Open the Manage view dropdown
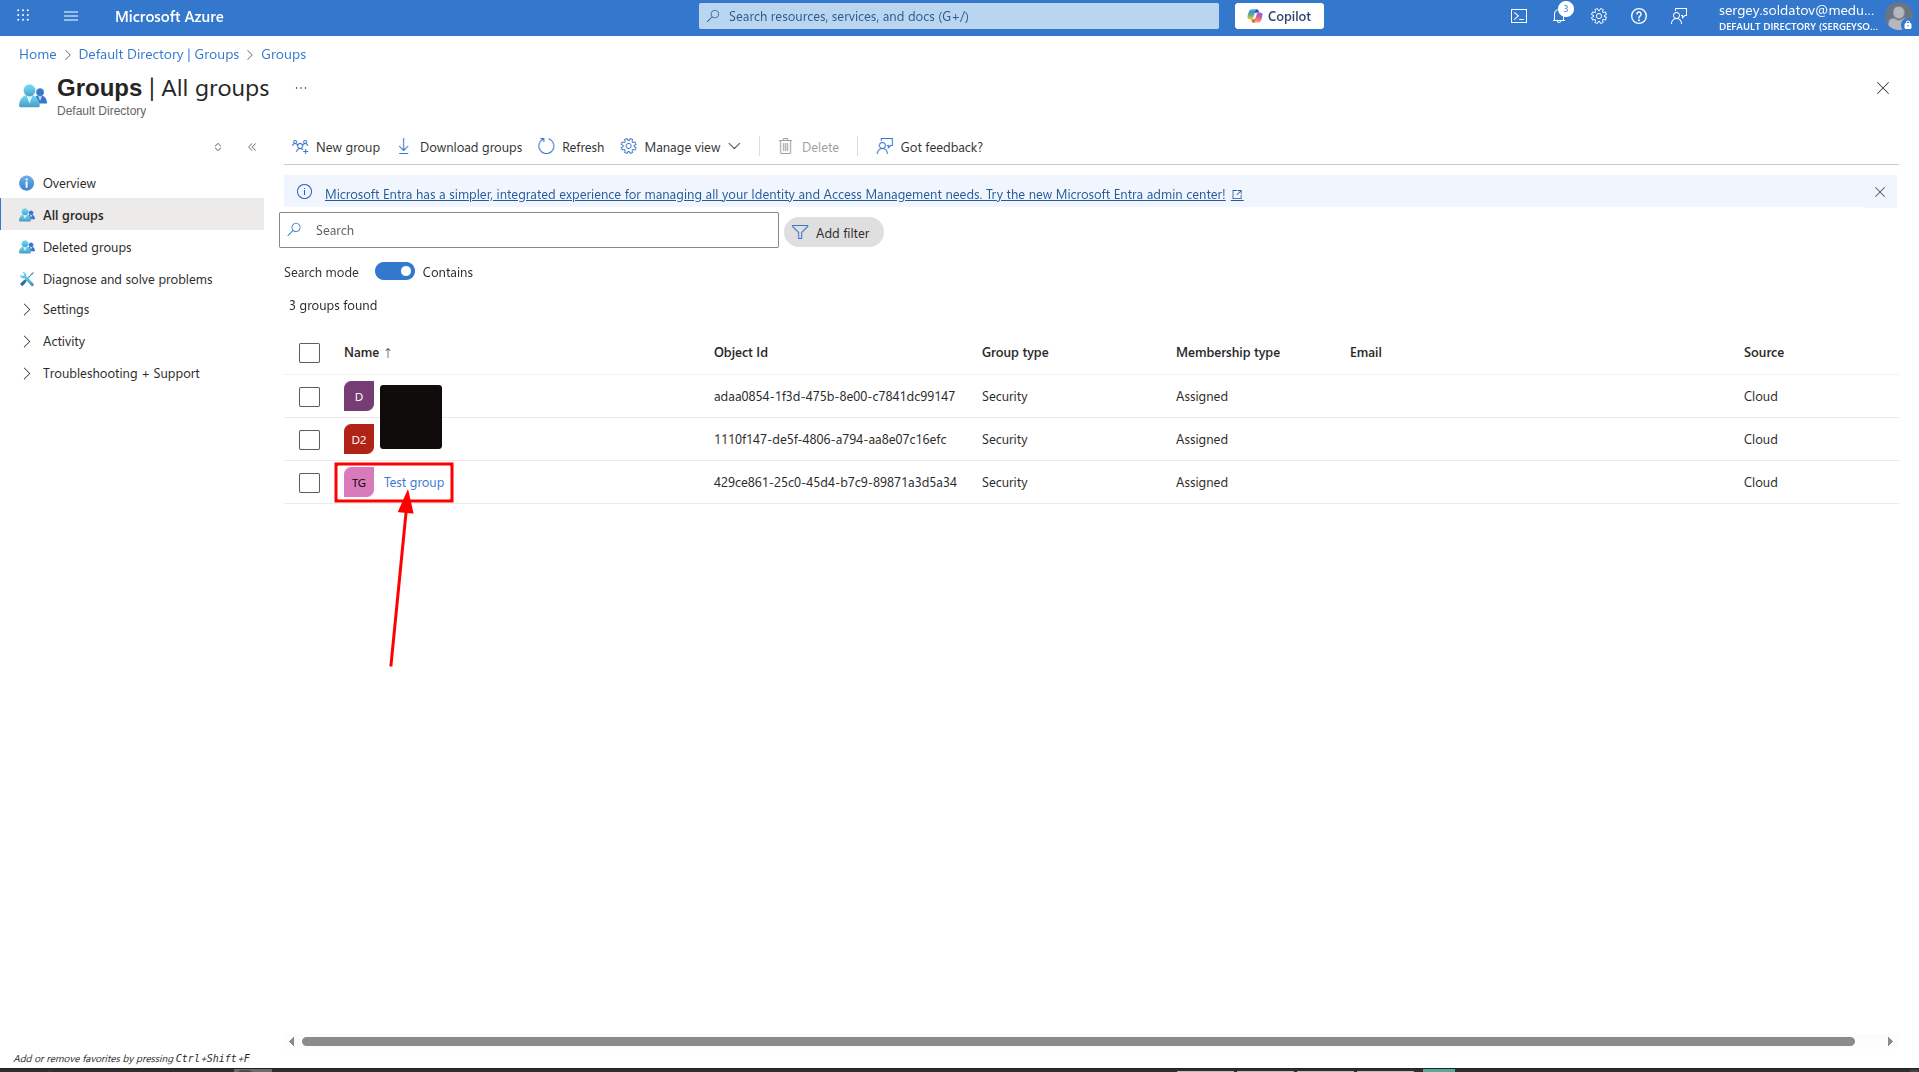 [x=681, y=147]
